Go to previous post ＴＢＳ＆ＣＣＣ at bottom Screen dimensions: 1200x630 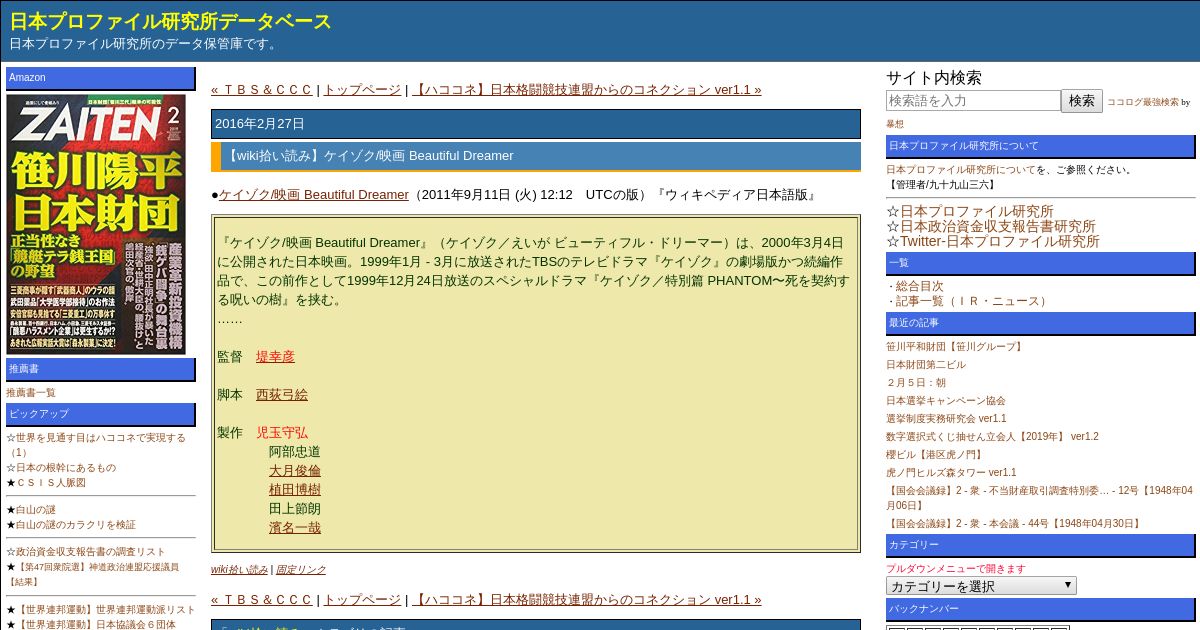(x=262, y=600)
